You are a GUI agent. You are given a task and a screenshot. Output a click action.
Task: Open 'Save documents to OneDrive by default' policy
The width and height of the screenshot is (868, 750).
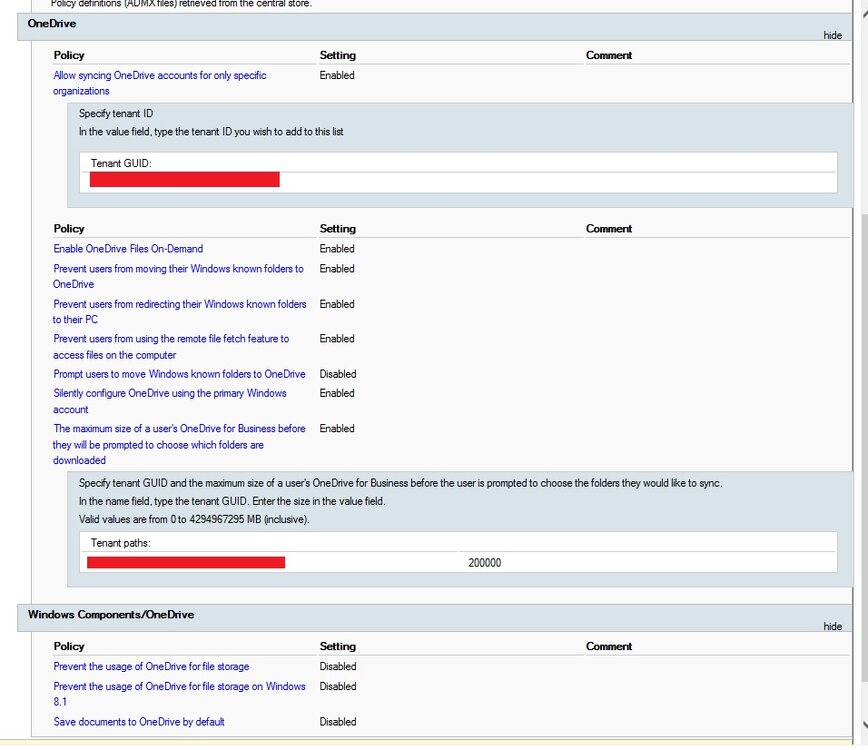click(x=138, y=722)
